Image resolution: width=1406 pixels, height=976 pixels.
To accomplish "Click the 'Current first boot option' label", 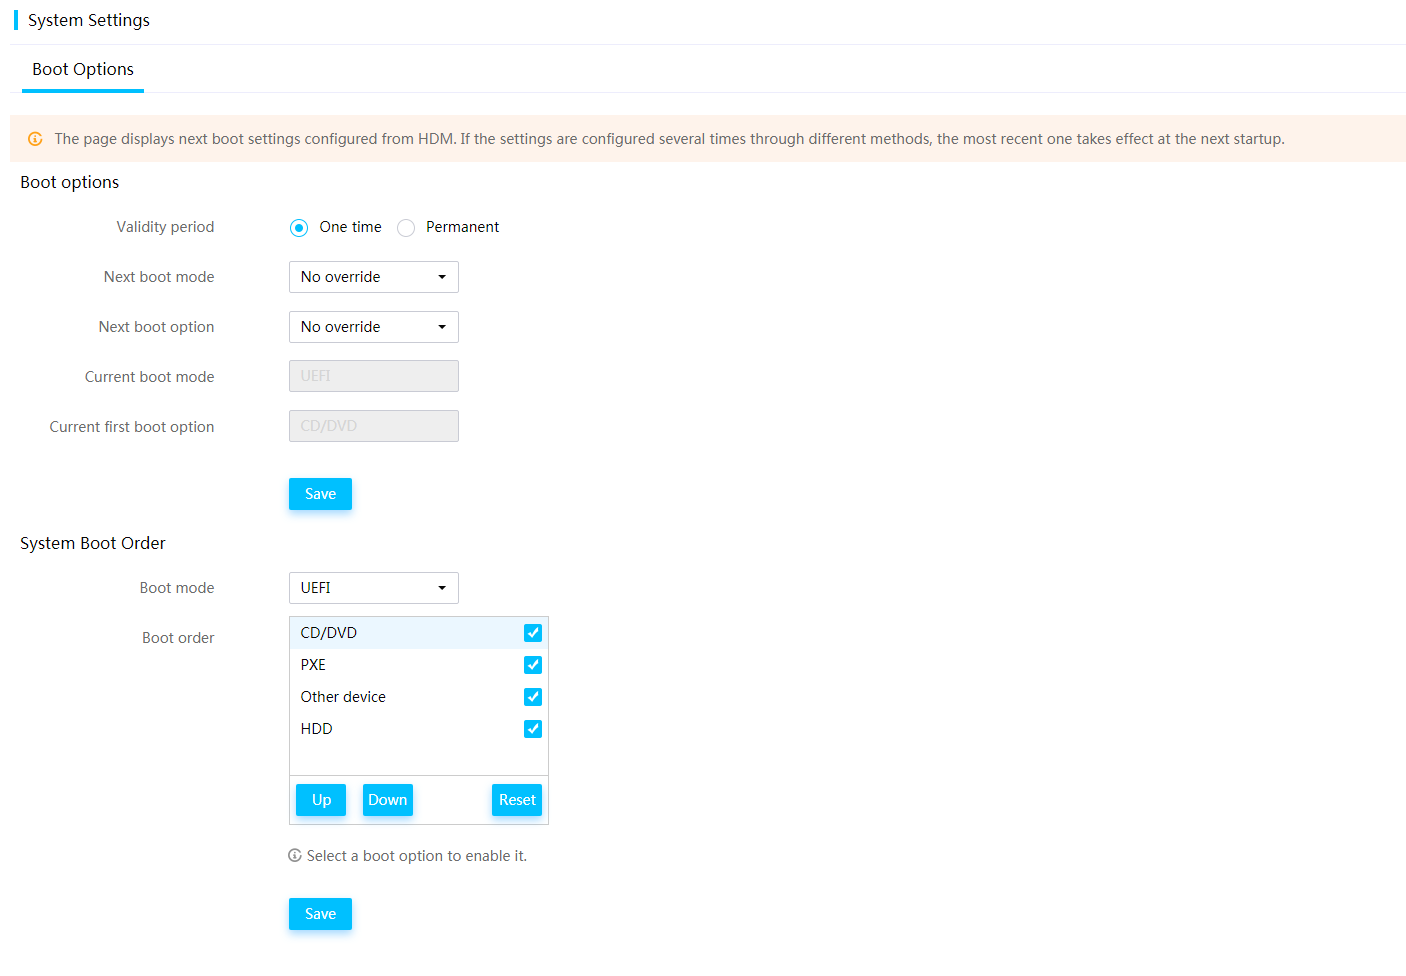I will pyautogui.click(x=132, y=427).
